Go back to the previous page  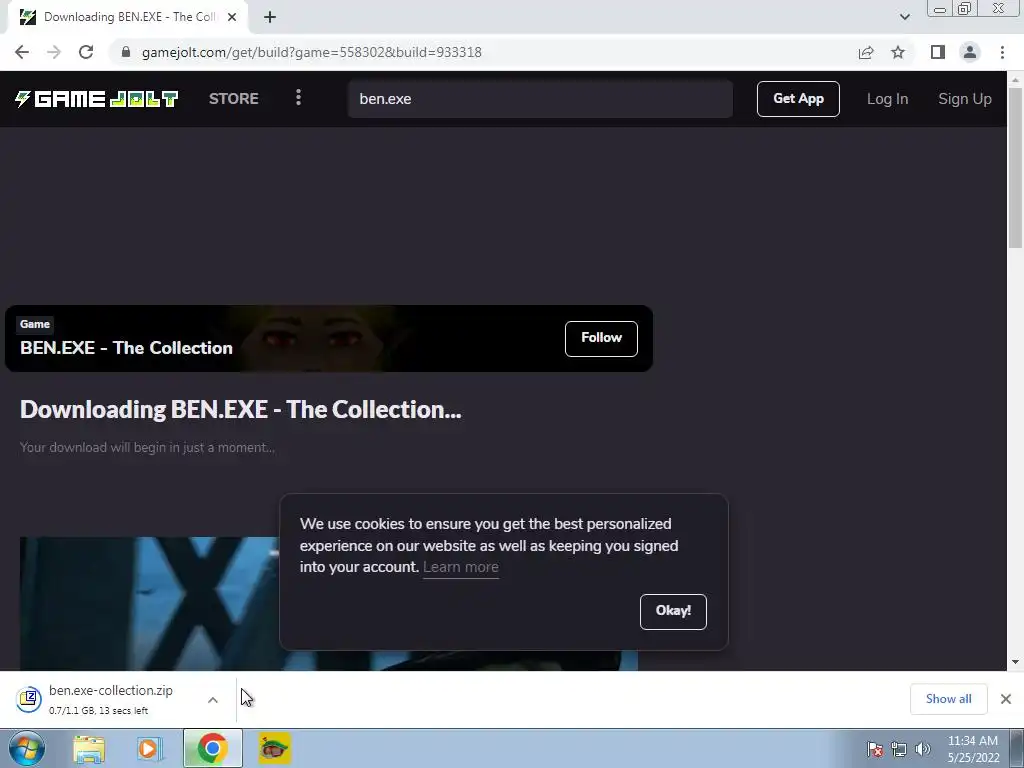(22, 52)
